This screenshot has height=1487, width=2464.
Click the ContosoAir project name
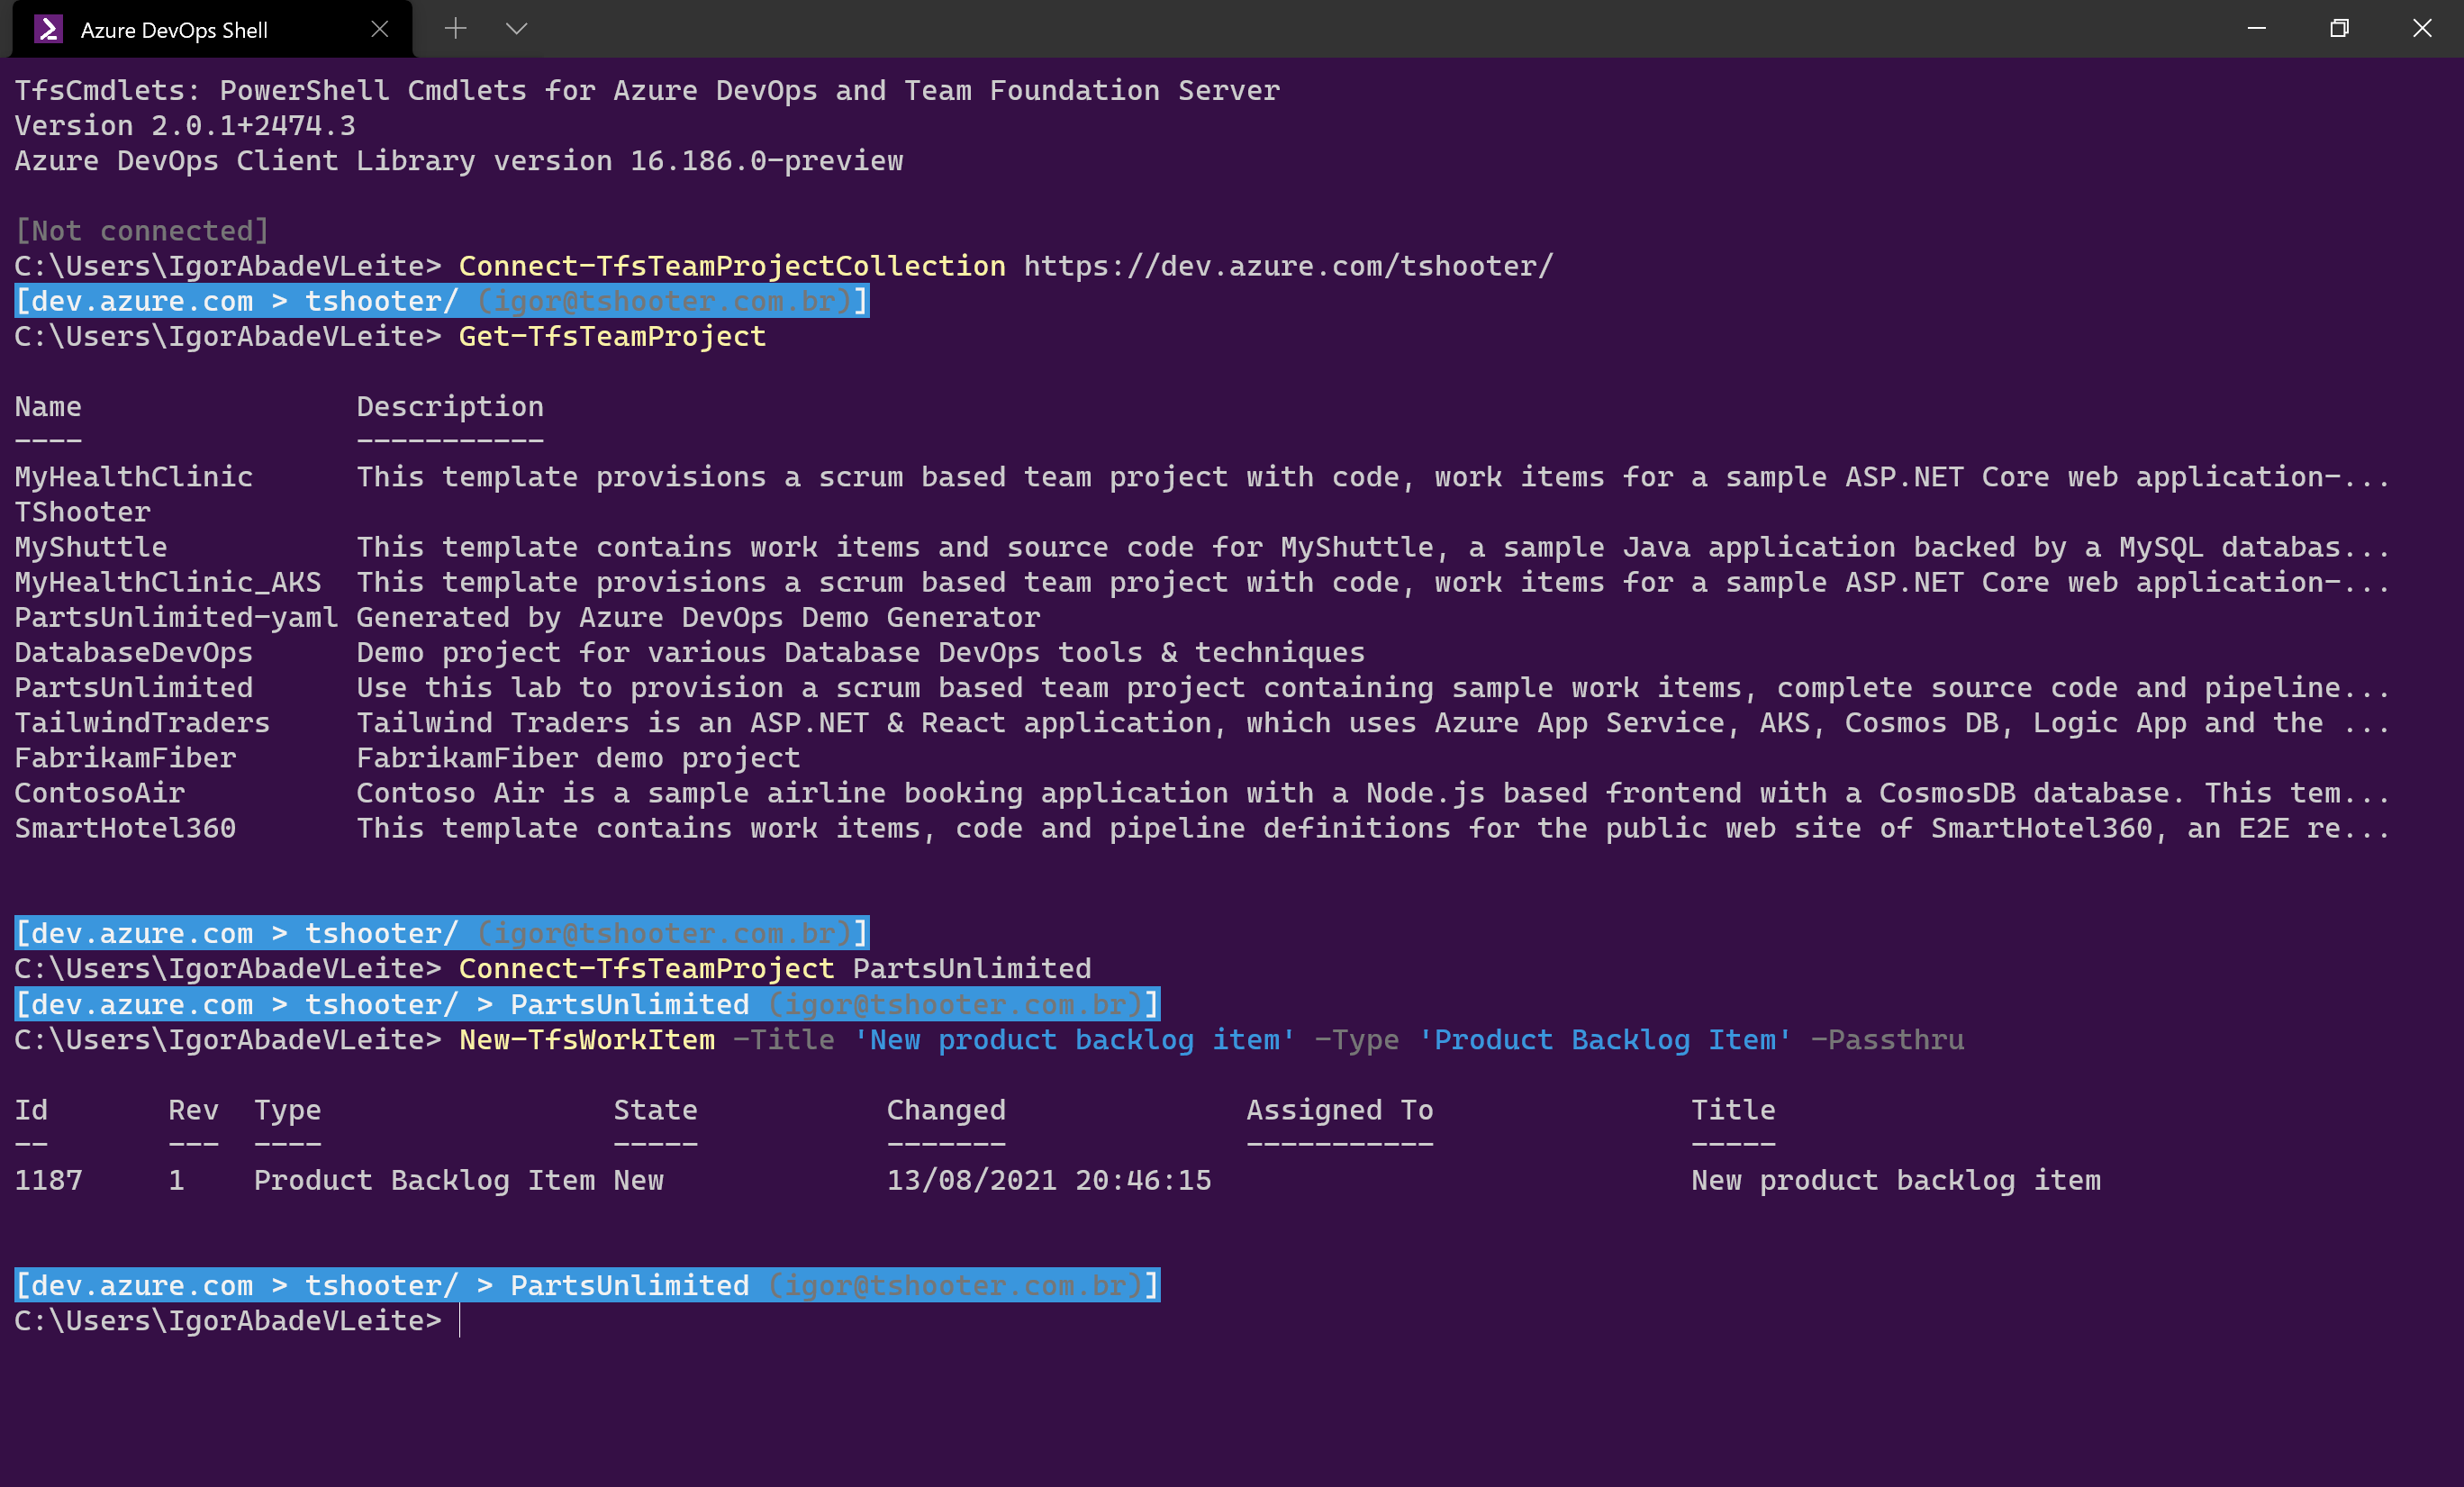click(x=100, y=793)
